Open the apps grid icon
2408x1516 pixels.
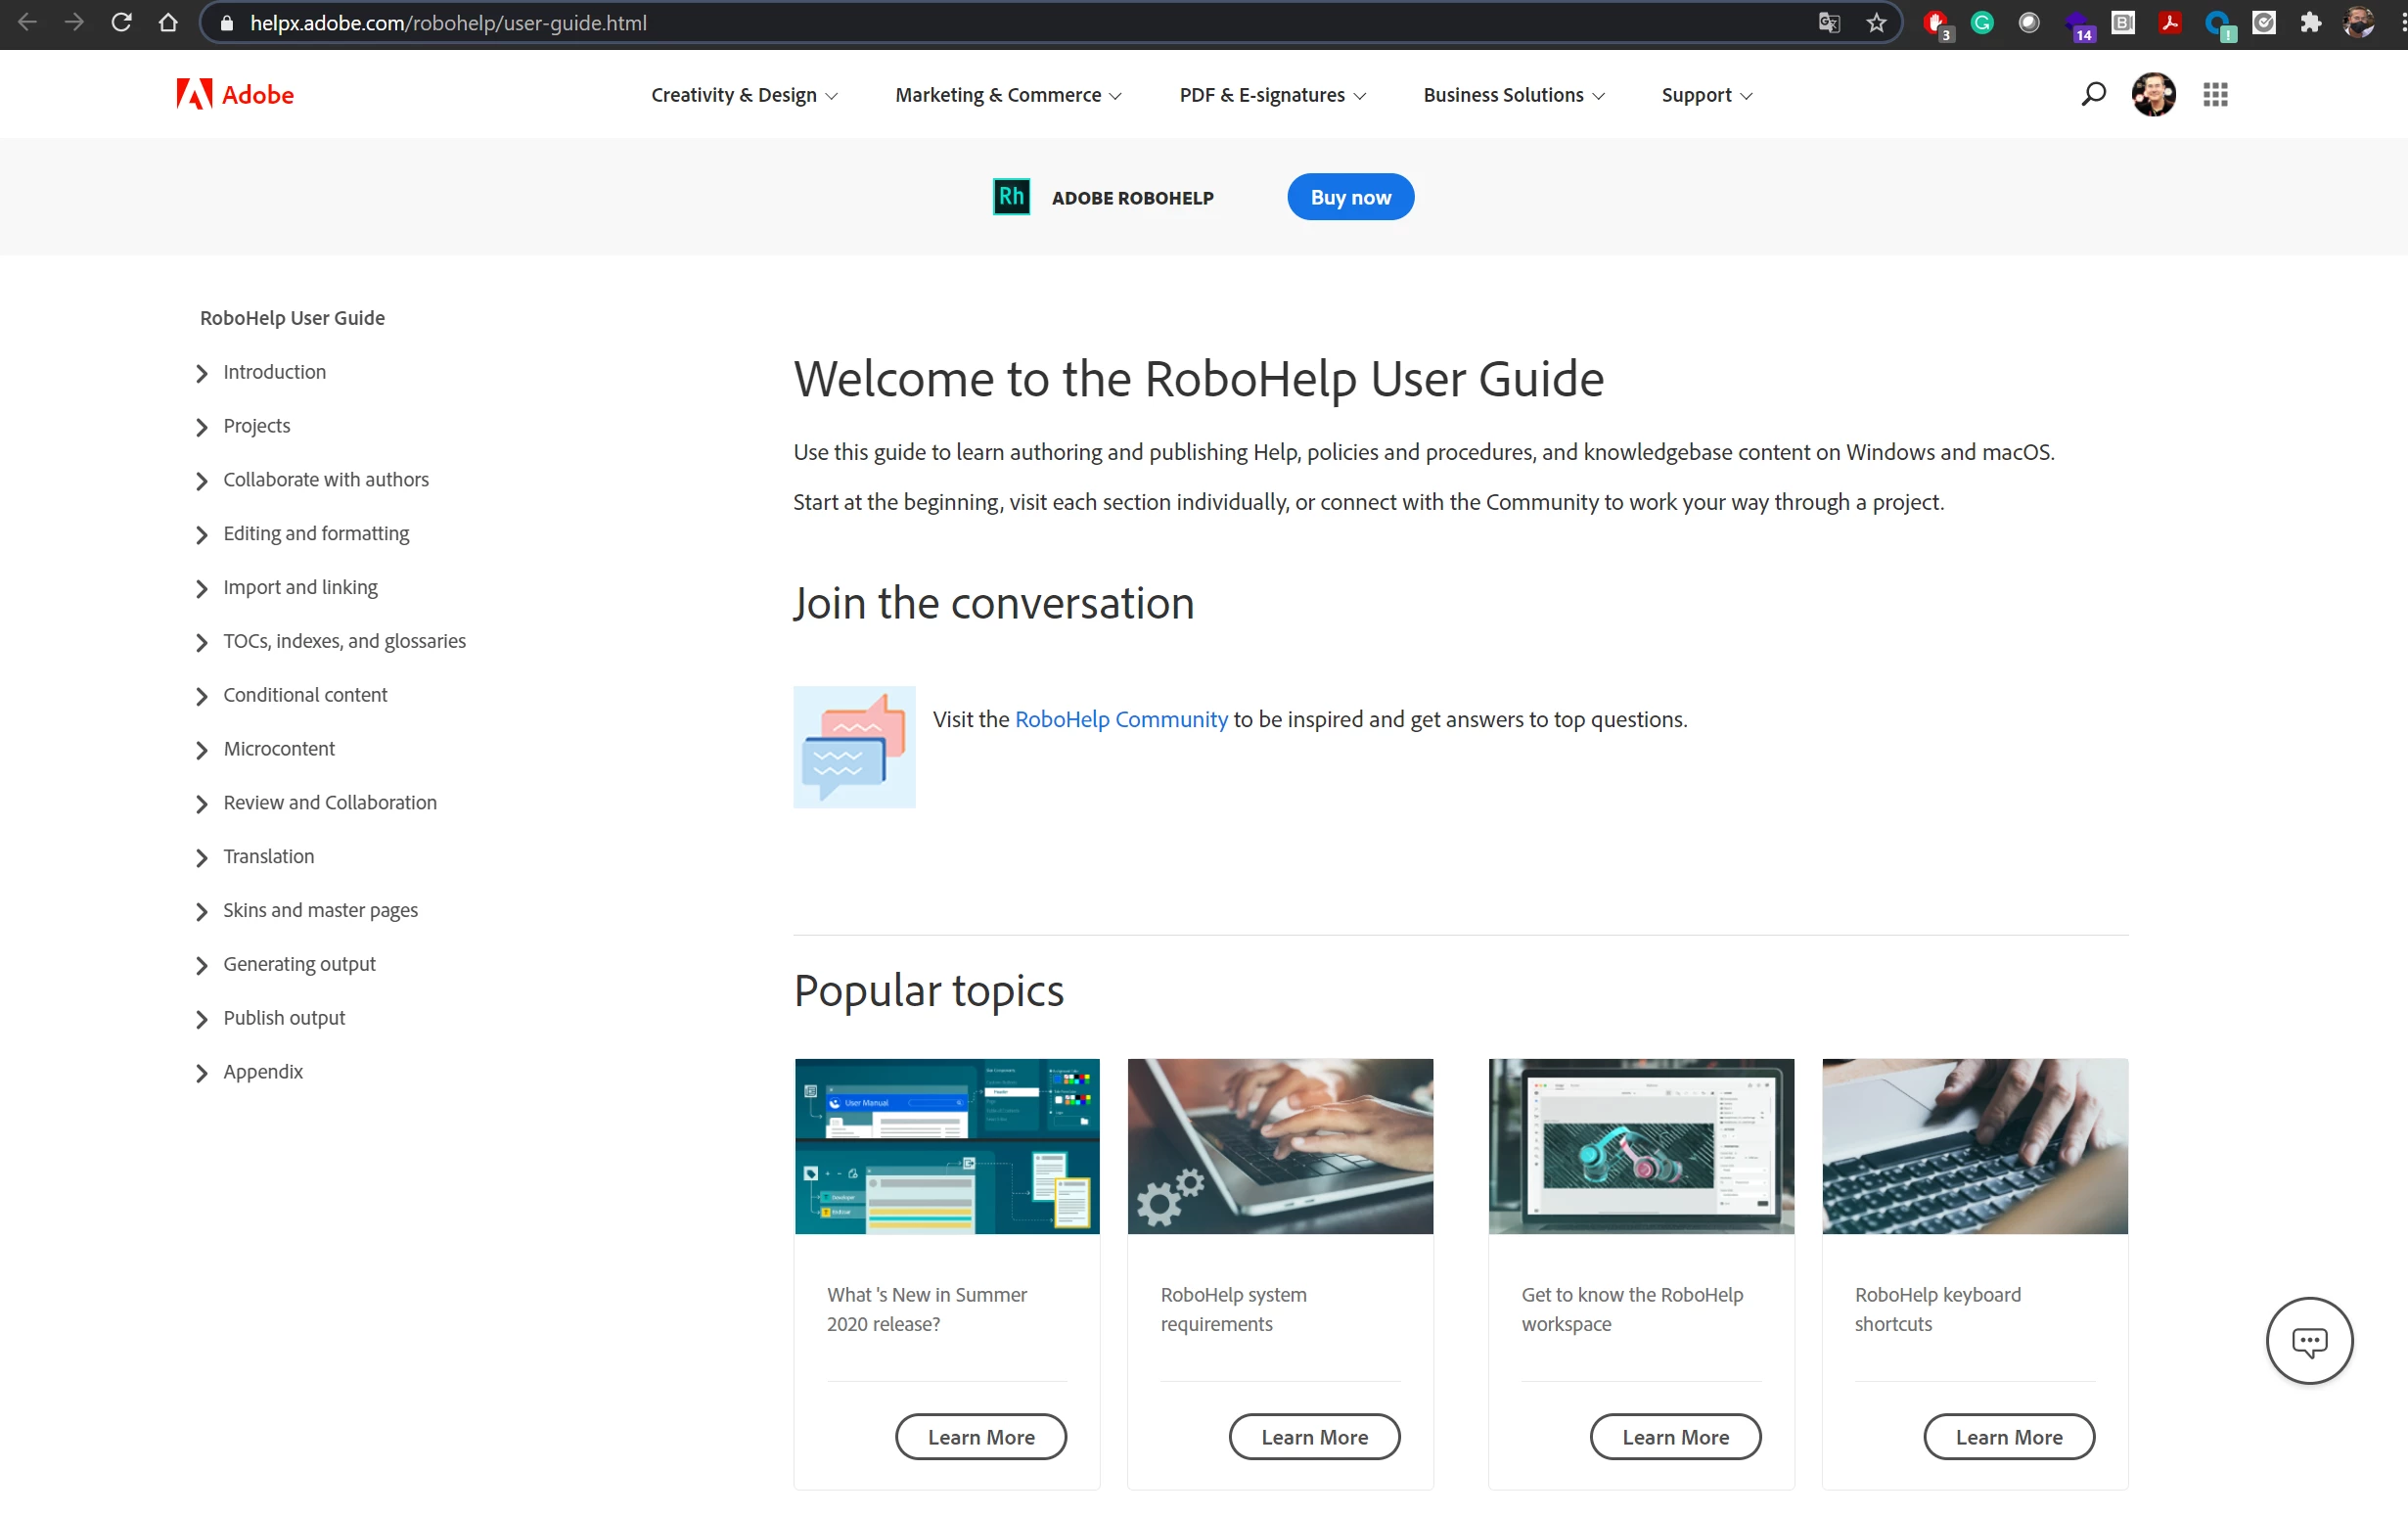(2215, 94)
